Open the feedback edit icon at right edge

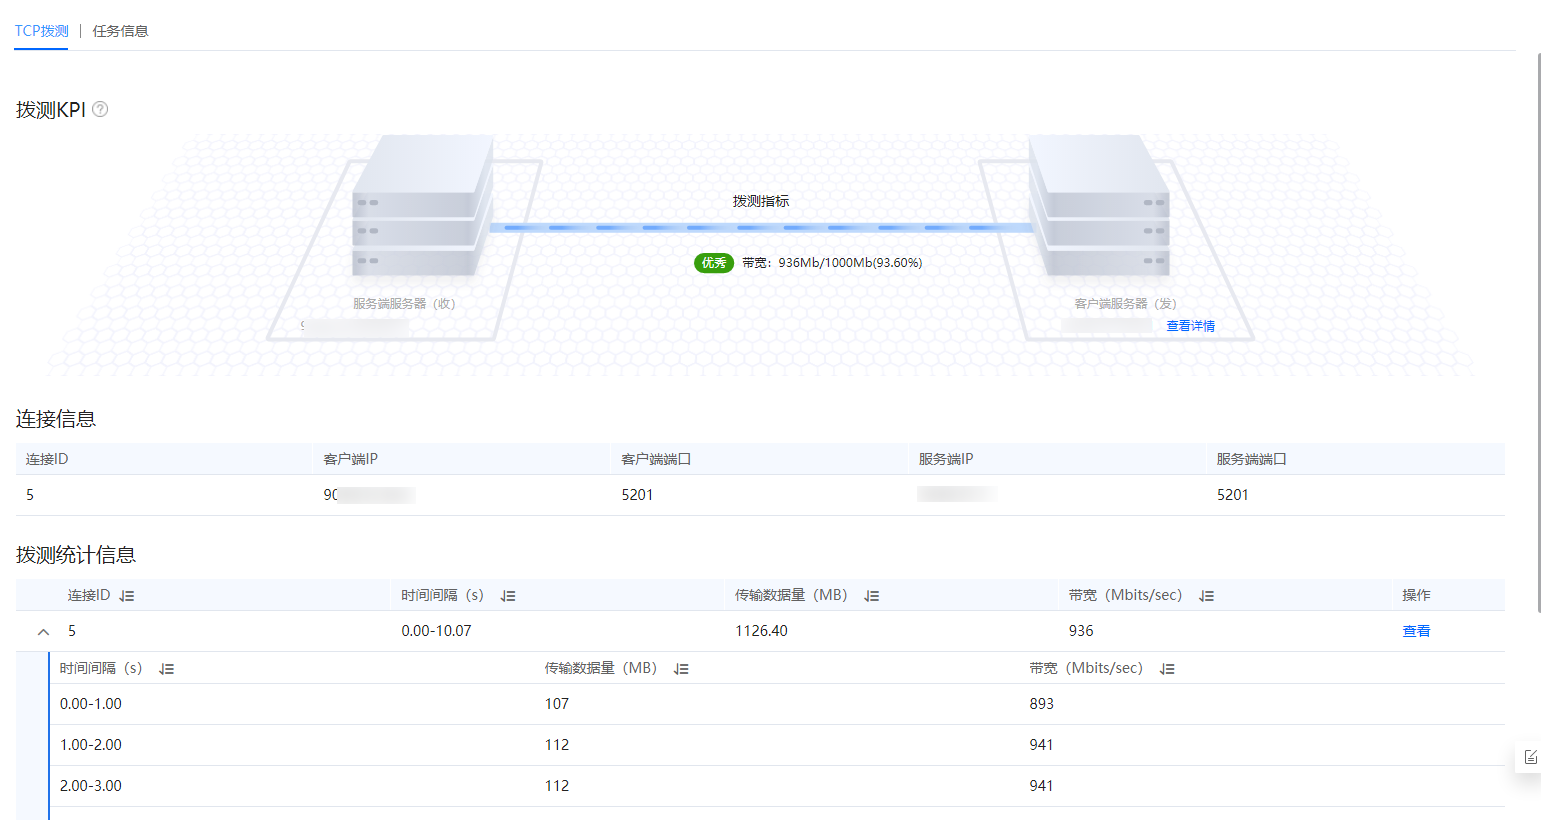(x=1530, y=757)
